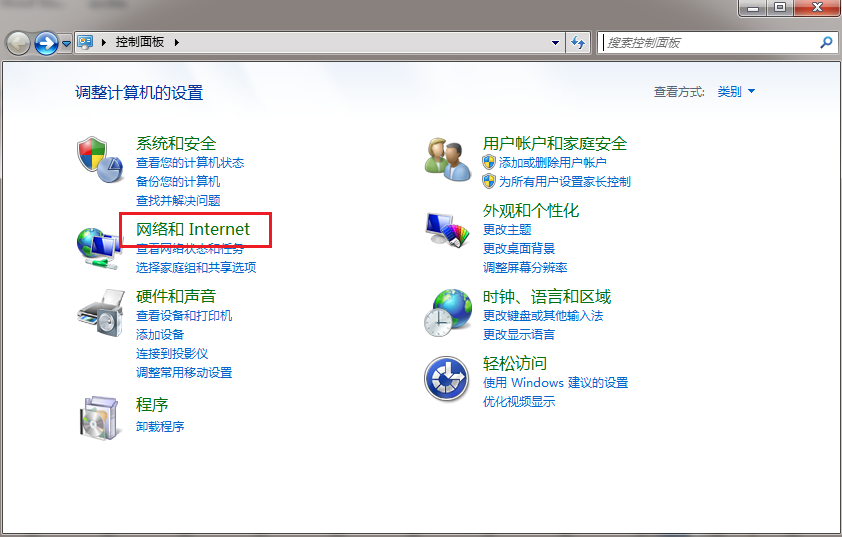Open 硬件和声音 category
The image size is (842, 537).
click(176, 296)
